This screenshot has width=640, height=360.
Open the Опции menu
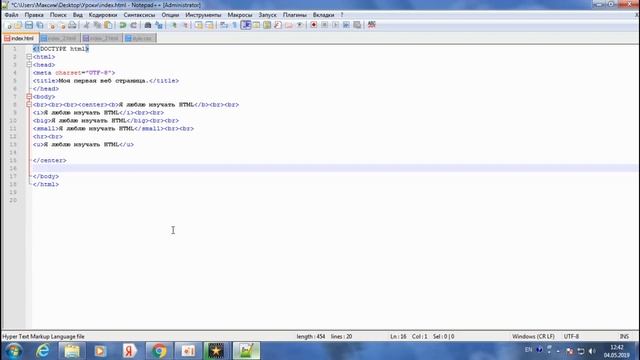tap(170, 15)
